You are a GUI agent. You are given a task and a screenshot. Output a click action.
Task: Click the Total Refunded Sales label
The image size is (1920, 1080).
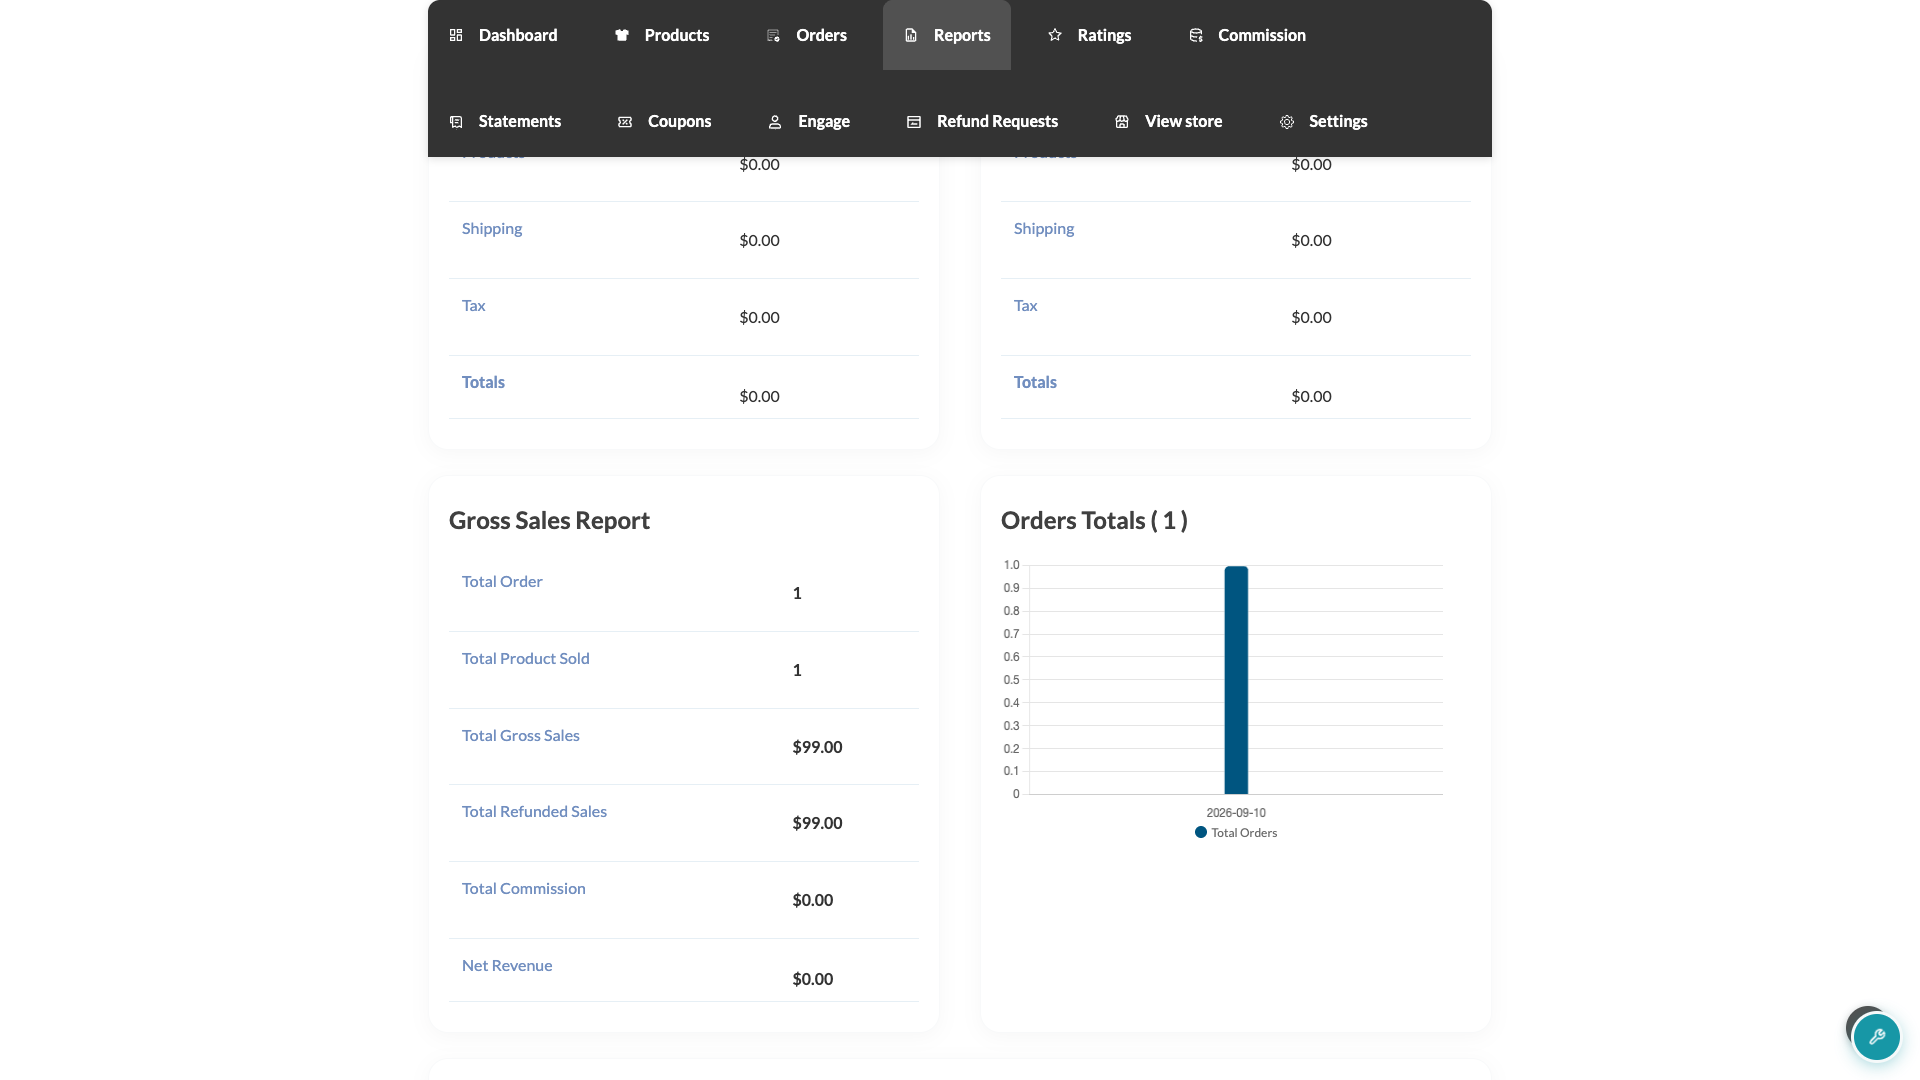click(x=534, y=812)
